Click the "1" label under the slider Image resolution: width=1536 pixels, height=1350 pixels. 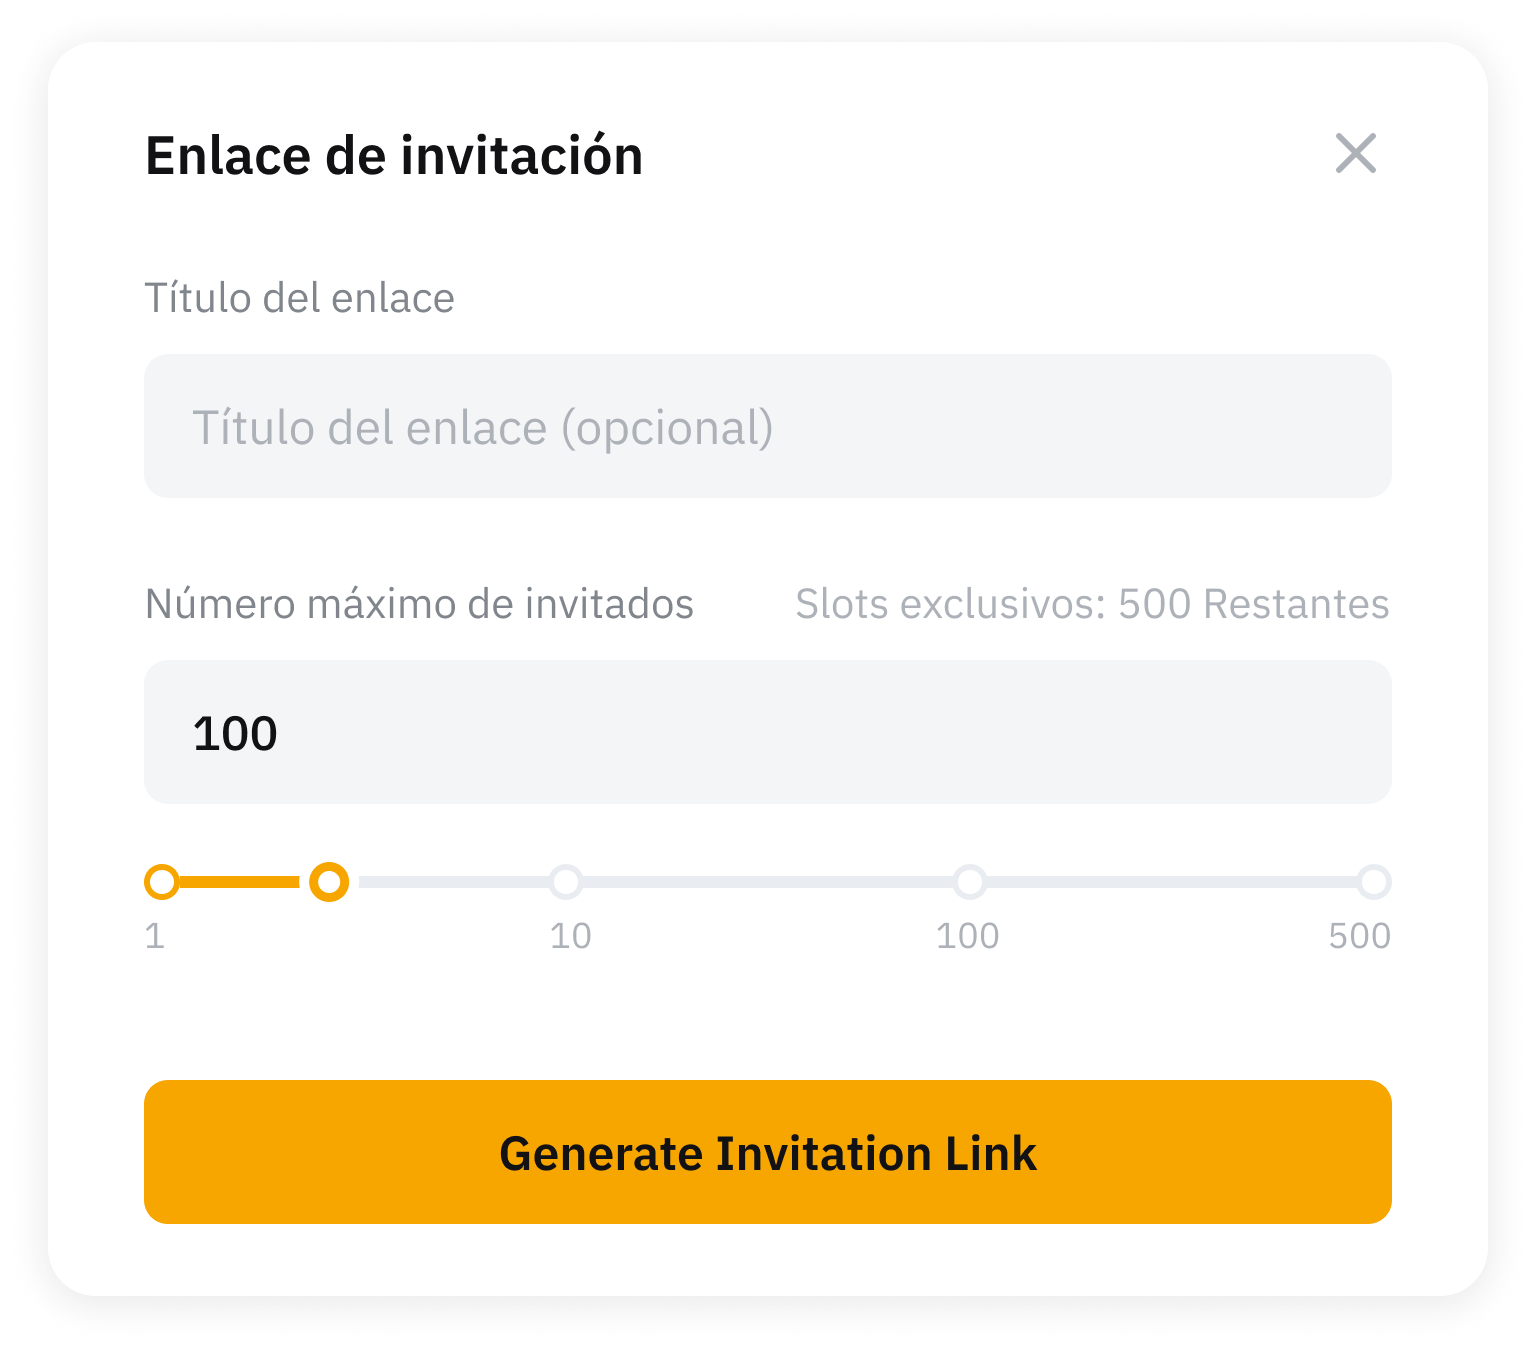[155, 936]
